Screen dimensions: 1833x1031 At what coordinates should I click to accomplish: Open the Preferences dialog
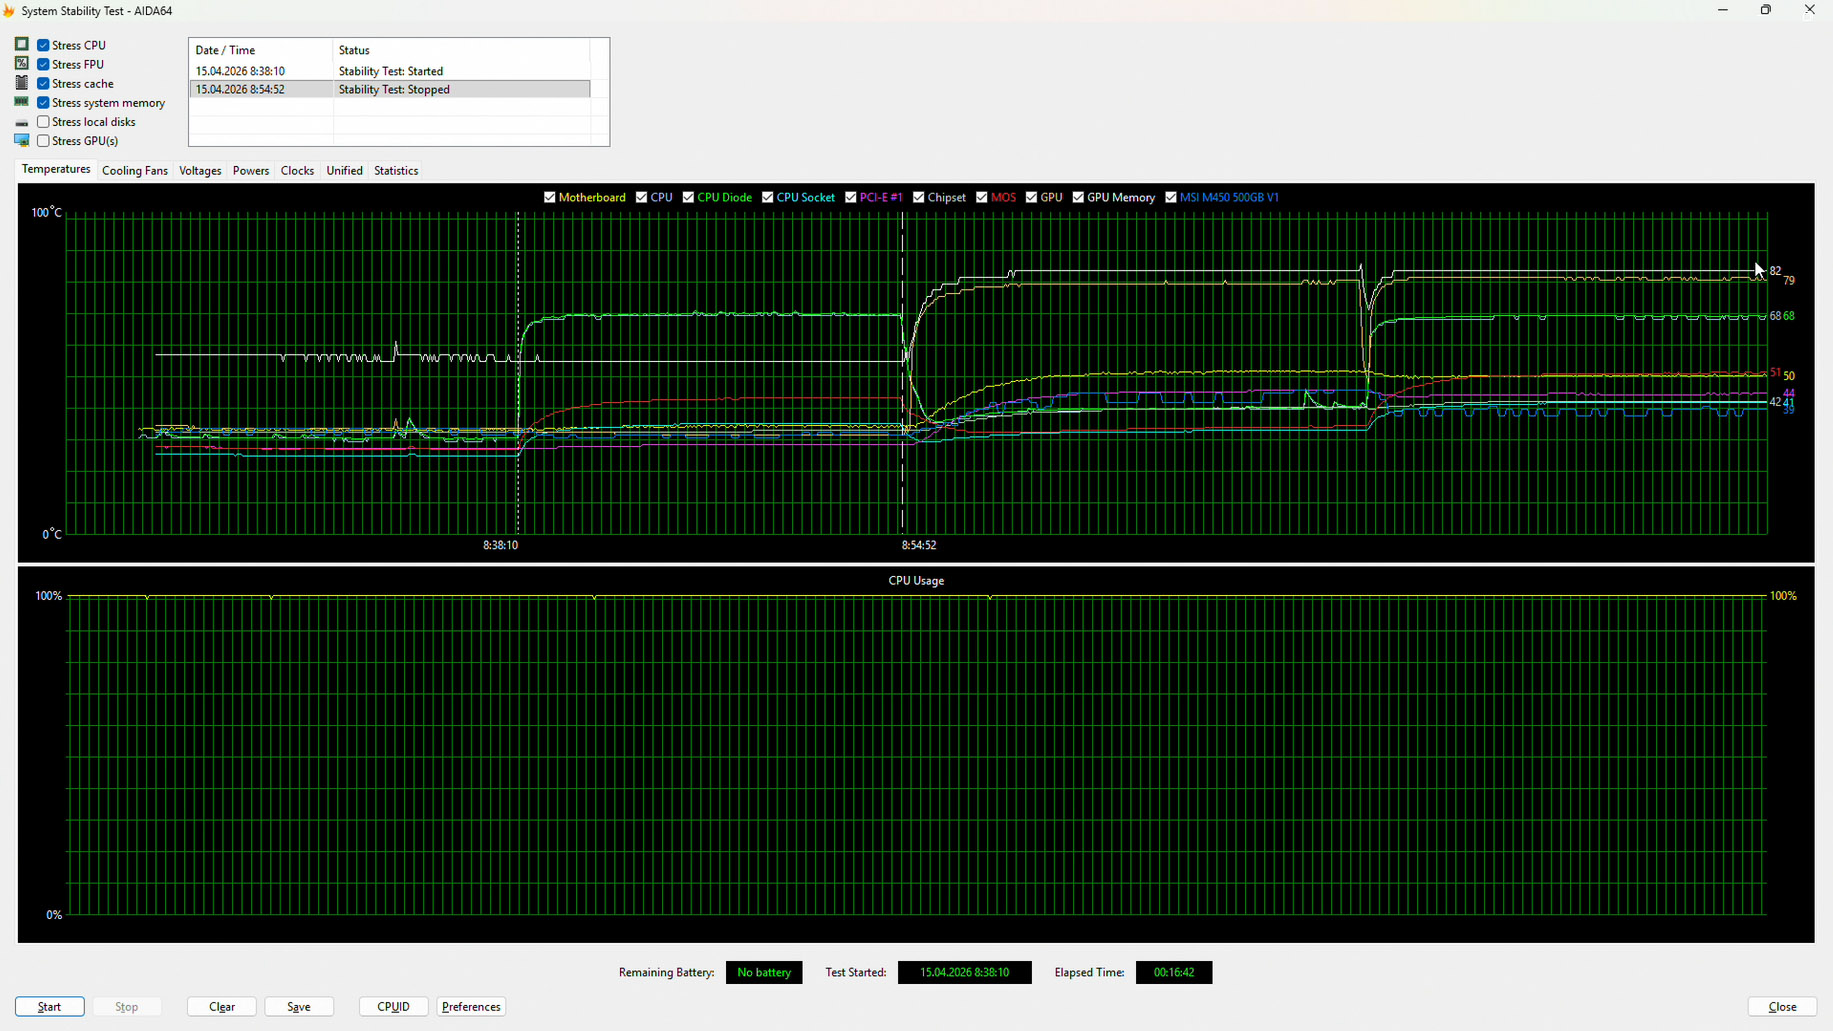click(471, 1007)
